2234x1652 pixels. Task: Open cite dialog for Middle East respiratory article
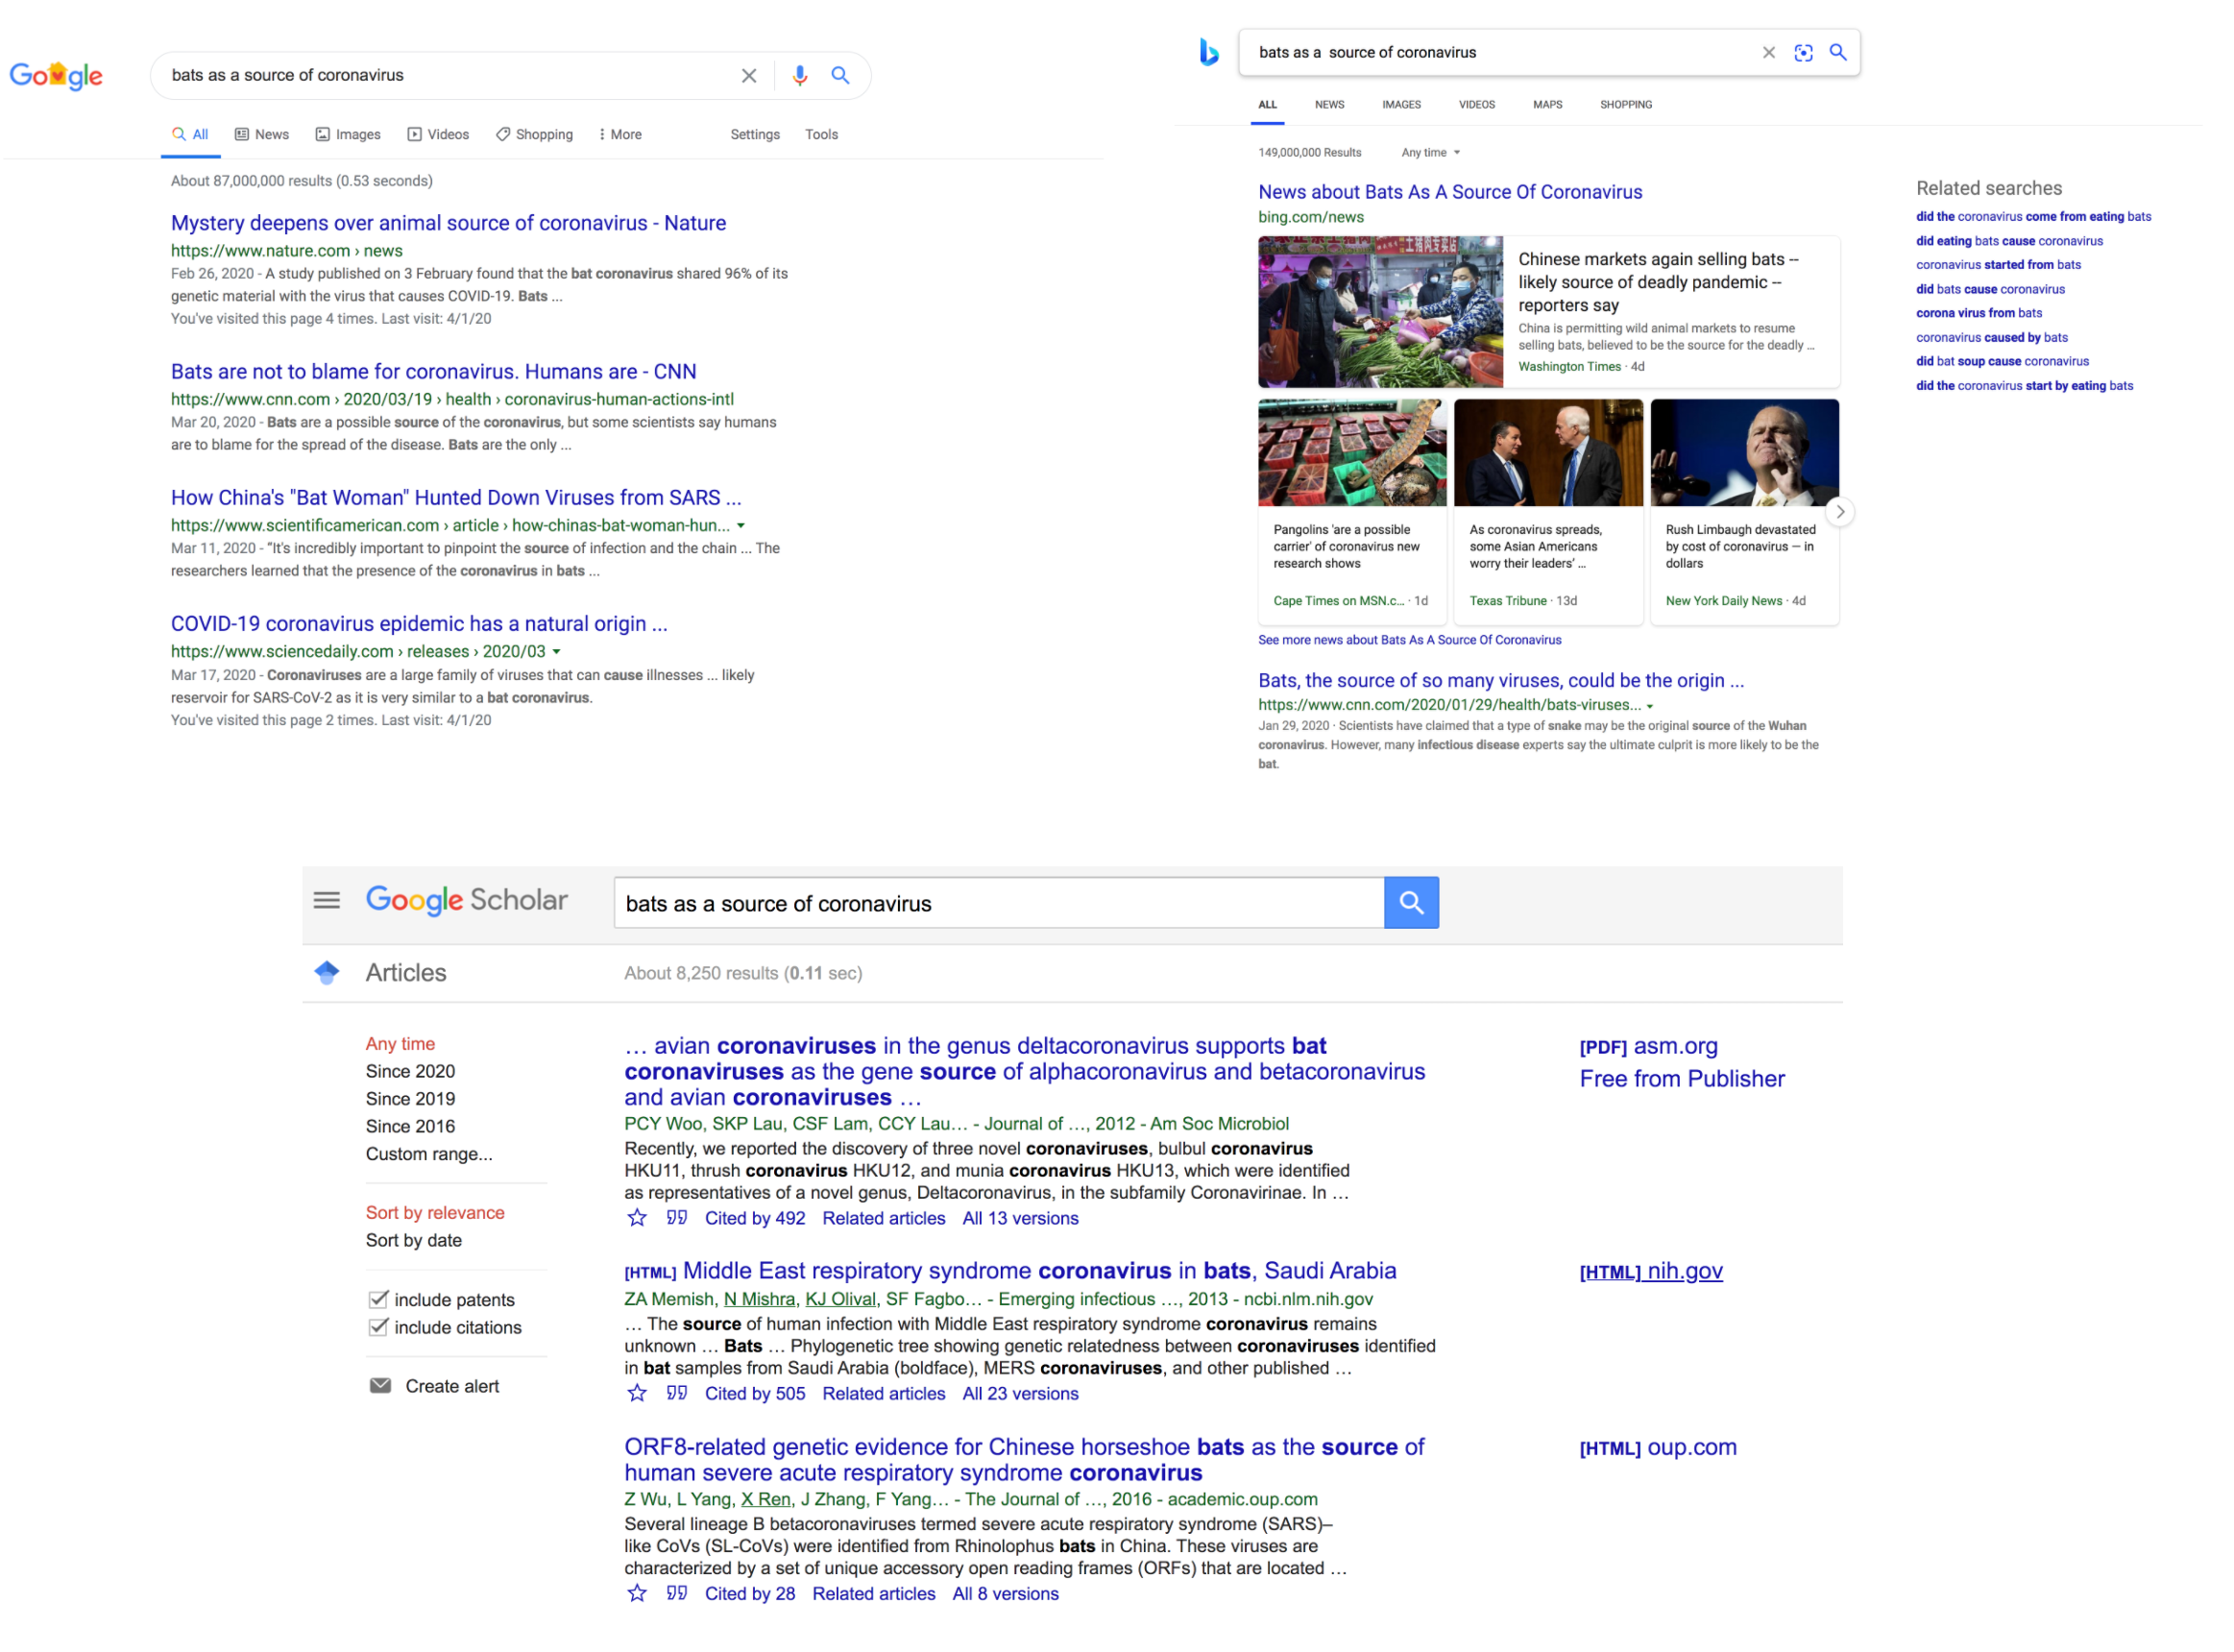click(x=677, y=1394)
